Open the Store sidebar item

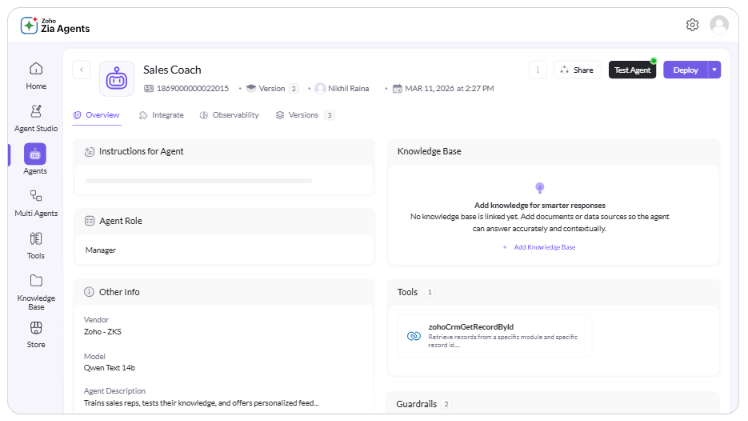pyautogui.click(x=36, y=334)
